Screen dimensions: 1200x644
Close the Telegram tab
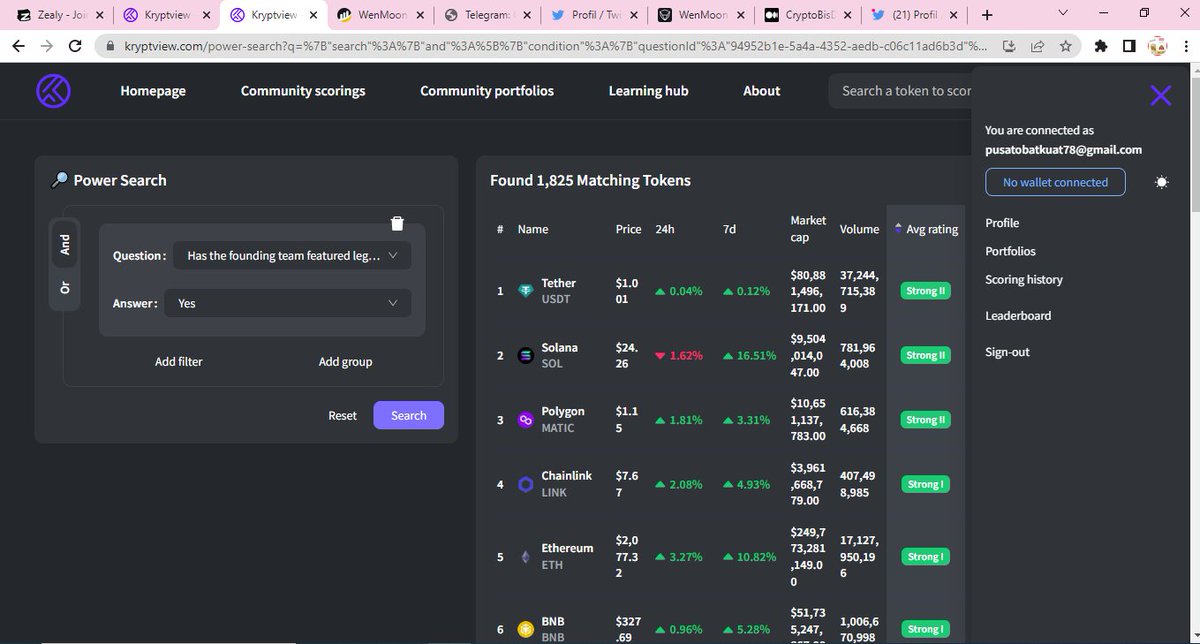point(528,15)
